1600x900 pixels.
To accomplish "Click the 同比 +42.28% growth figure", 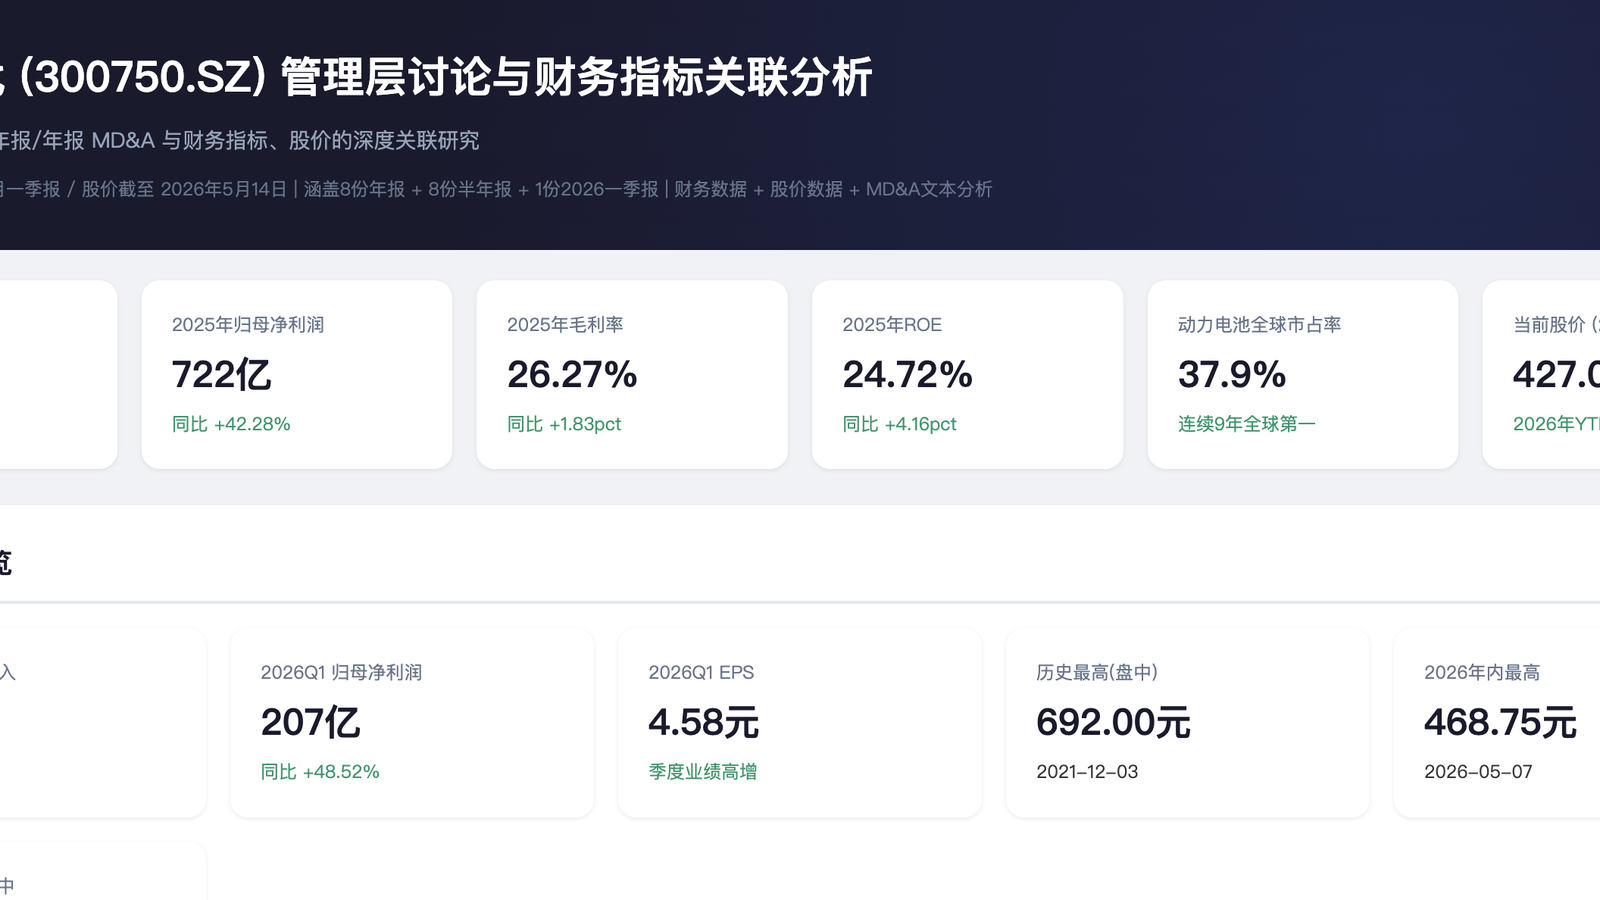I will click(x=231, y=424).
